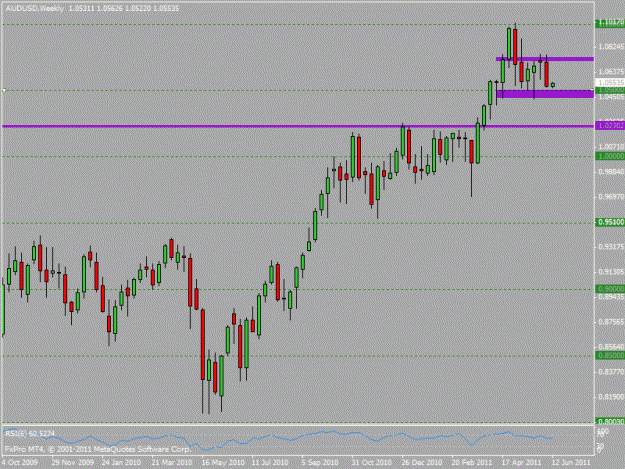Image resolution: width=625 pixels, height=469 pixels.
Task: Click the latest small green candle
Action: tap(553, 84)
